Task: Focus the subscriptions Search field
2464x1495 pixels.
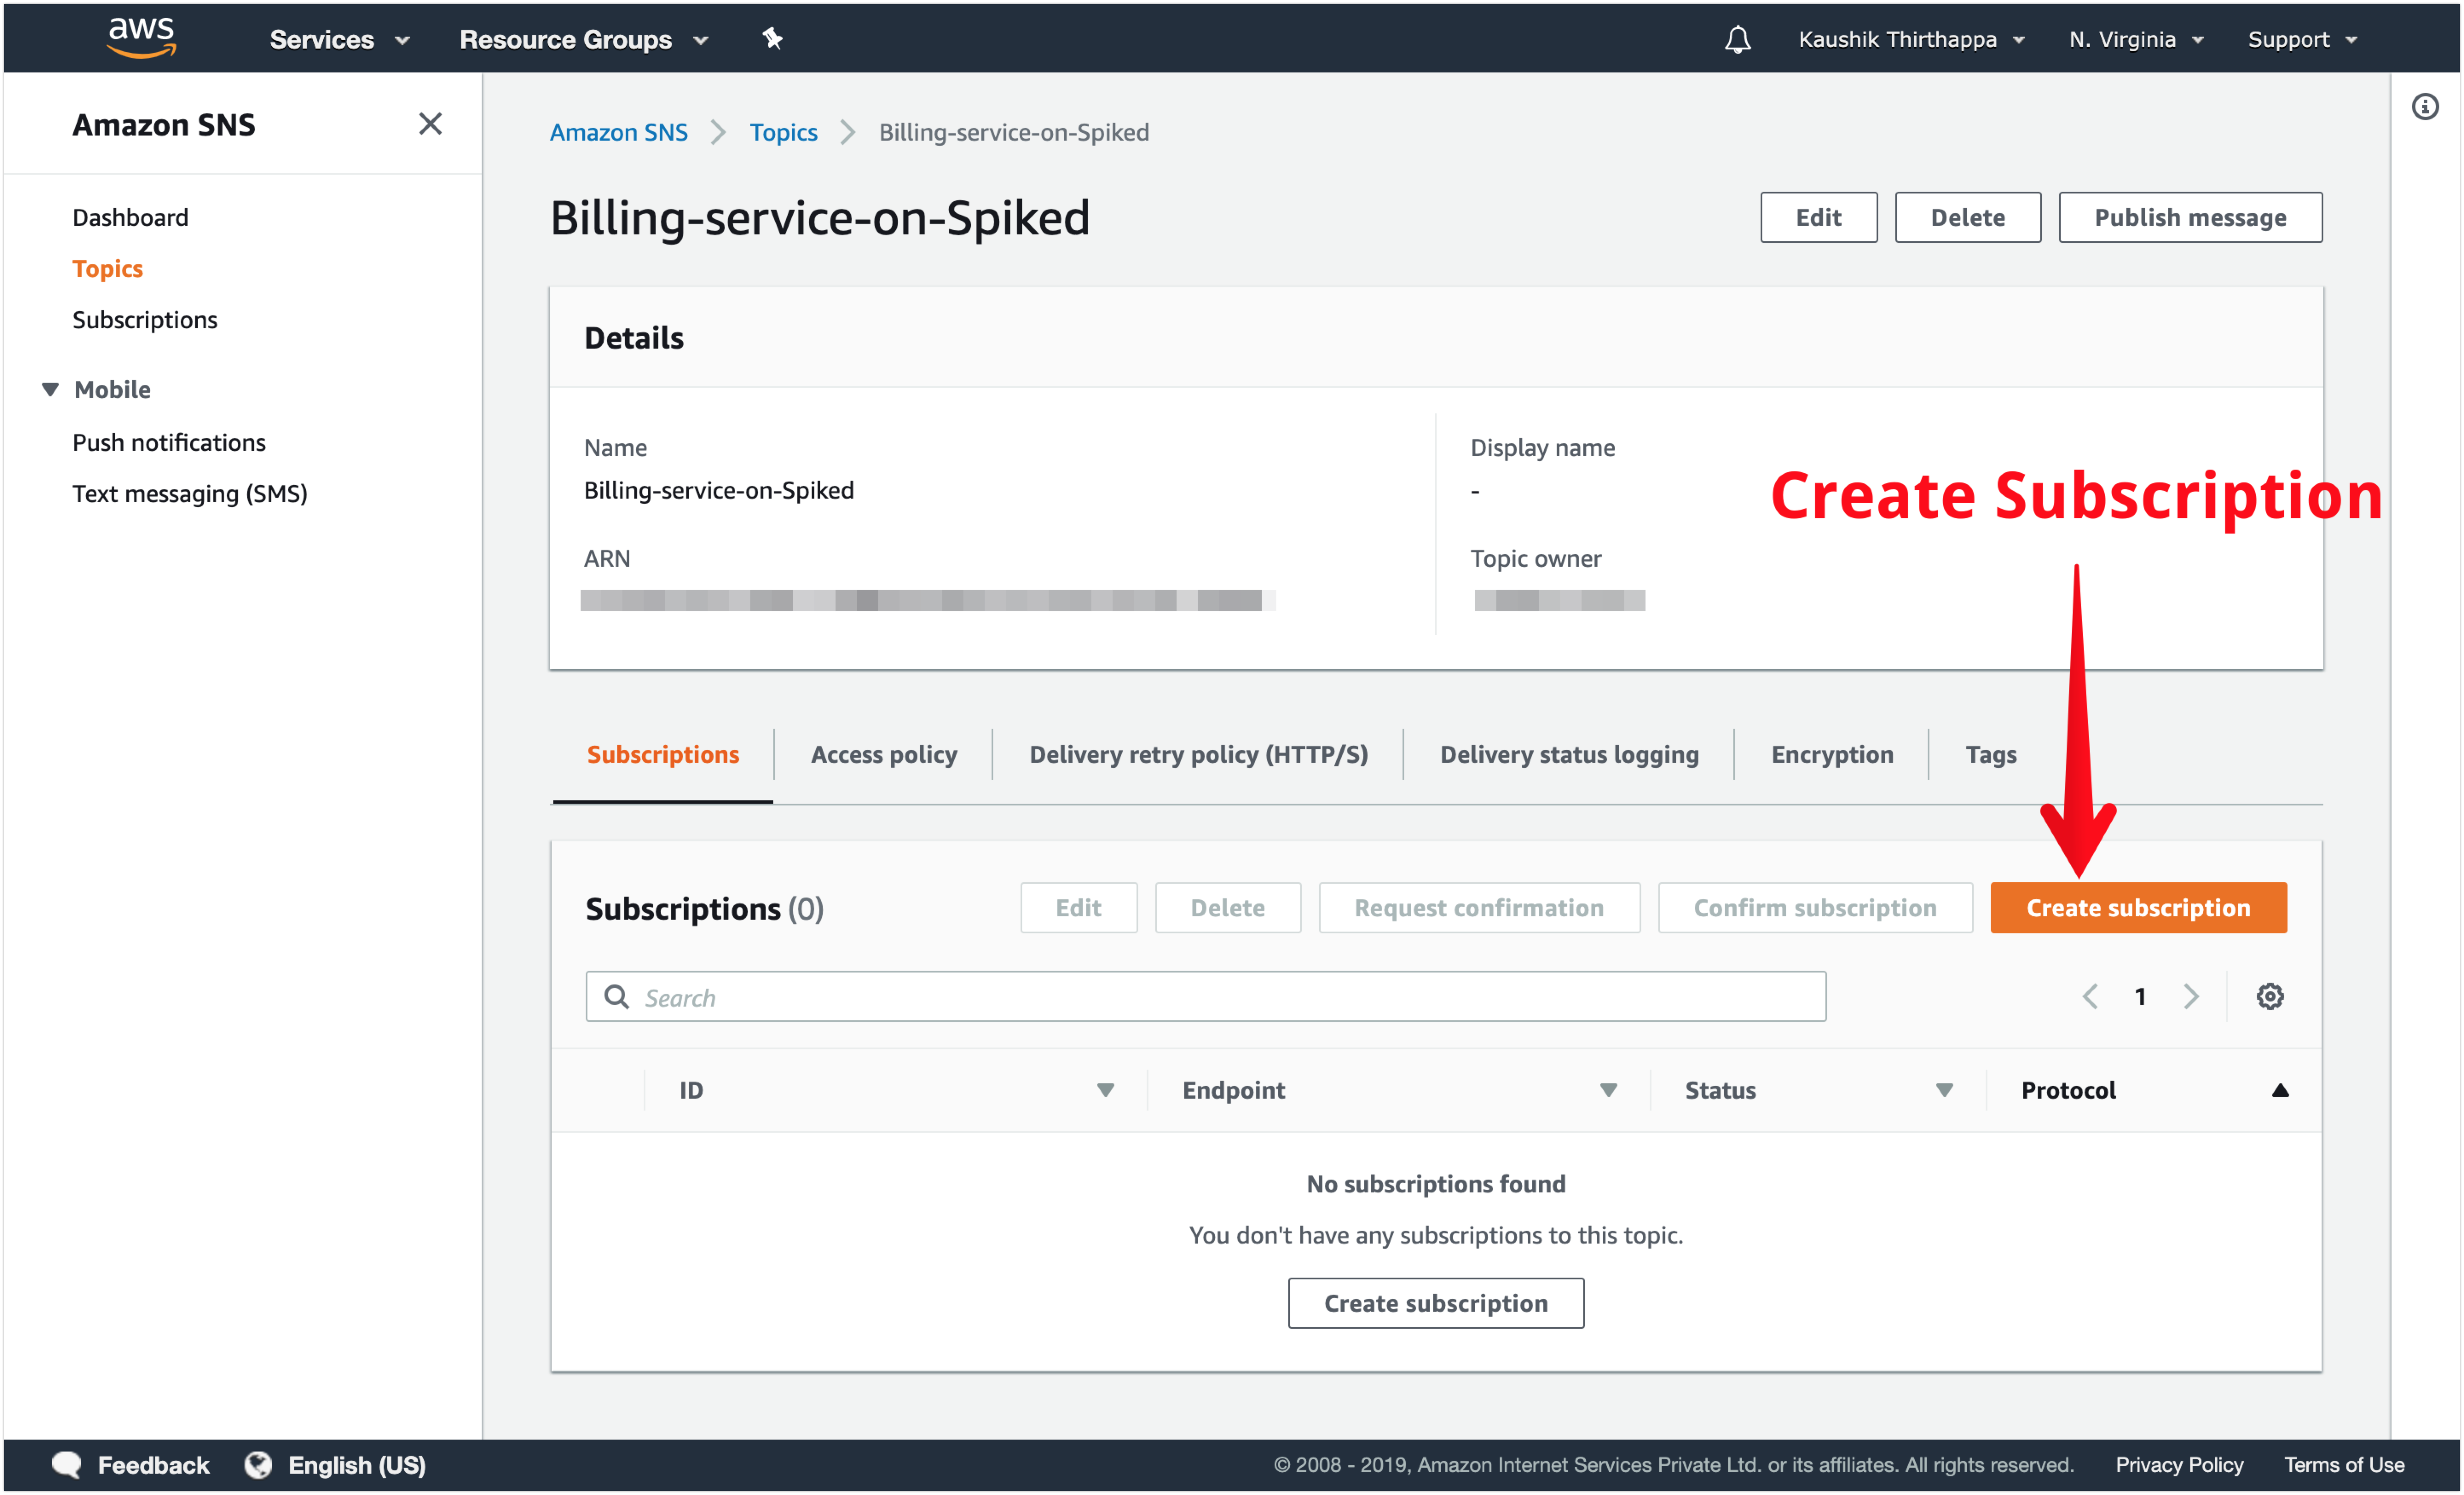Action: [x=1205, y=996]
